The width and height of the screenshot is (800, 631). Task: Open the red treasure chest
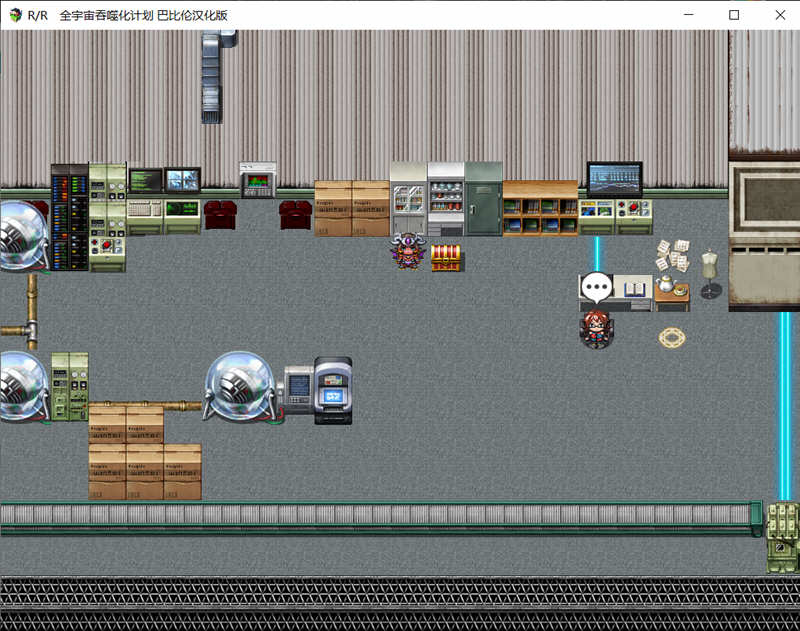tap(446, 258)
